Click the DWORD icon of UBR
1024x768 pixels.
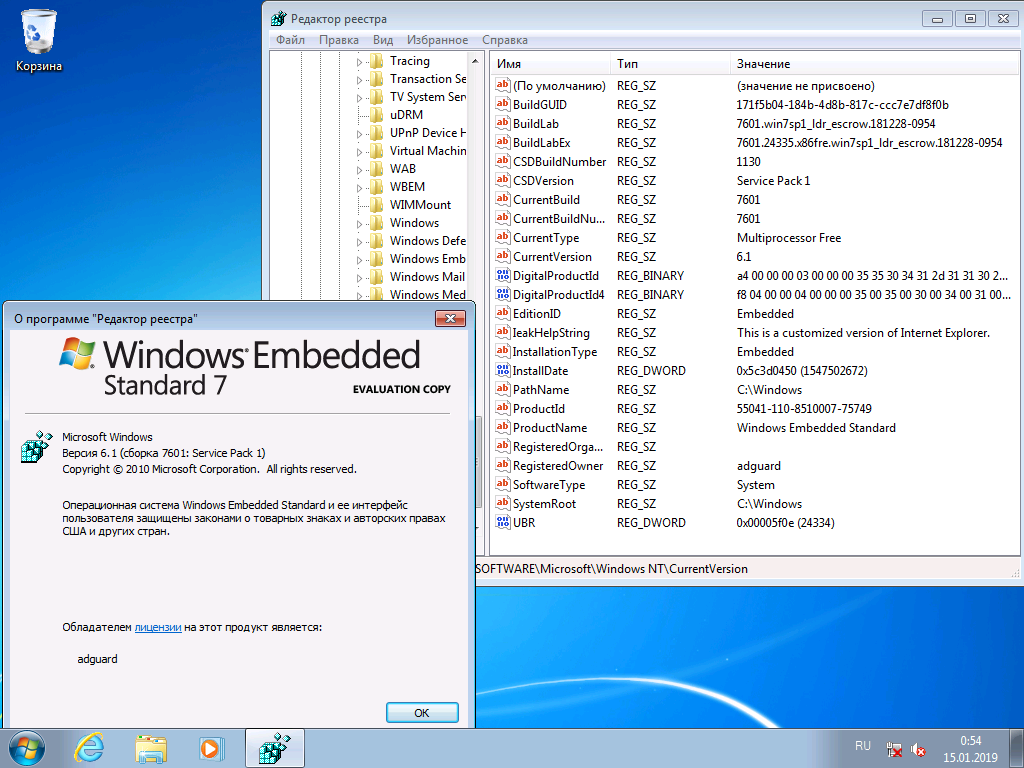click(x=502, y=522)
